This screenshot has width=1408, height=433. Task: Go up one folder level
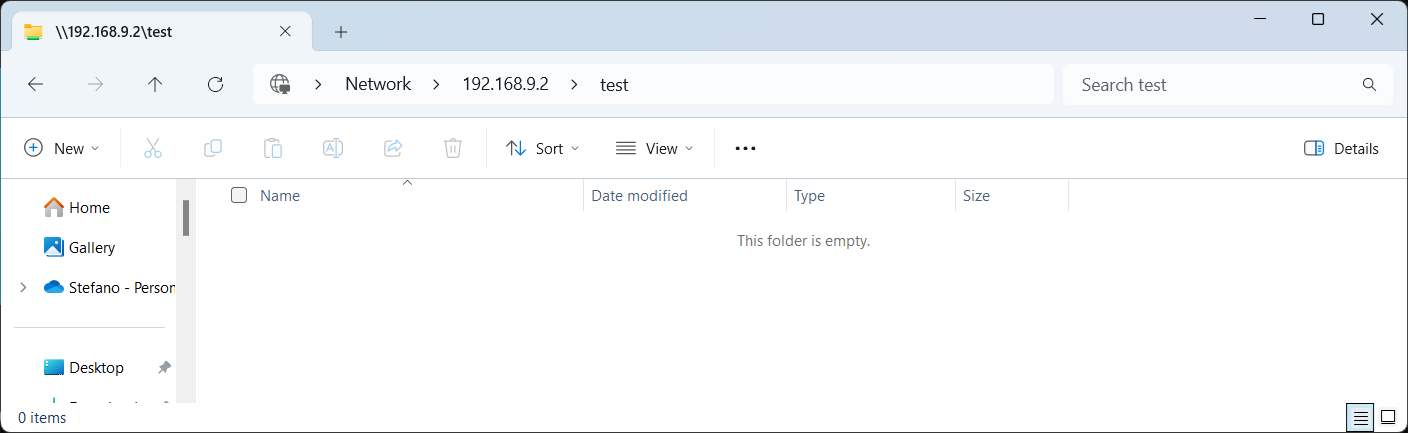point(154,85)
